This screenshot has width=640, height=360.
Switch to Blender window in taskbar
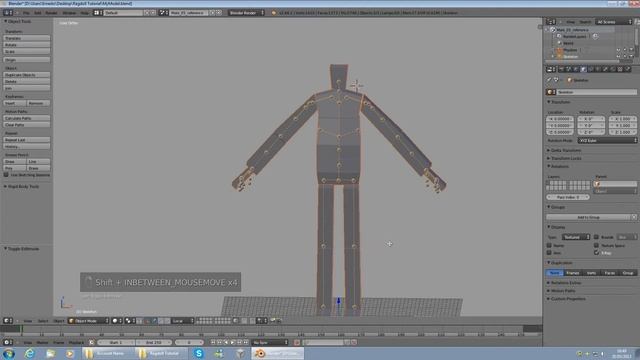(x=278, y=353)
